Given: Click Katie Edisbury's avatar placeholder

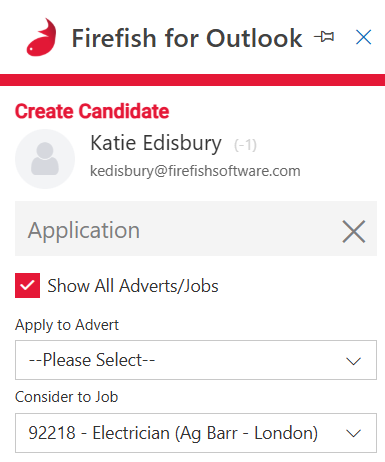Looking at the screenshot, I should (x=45, y=159).
